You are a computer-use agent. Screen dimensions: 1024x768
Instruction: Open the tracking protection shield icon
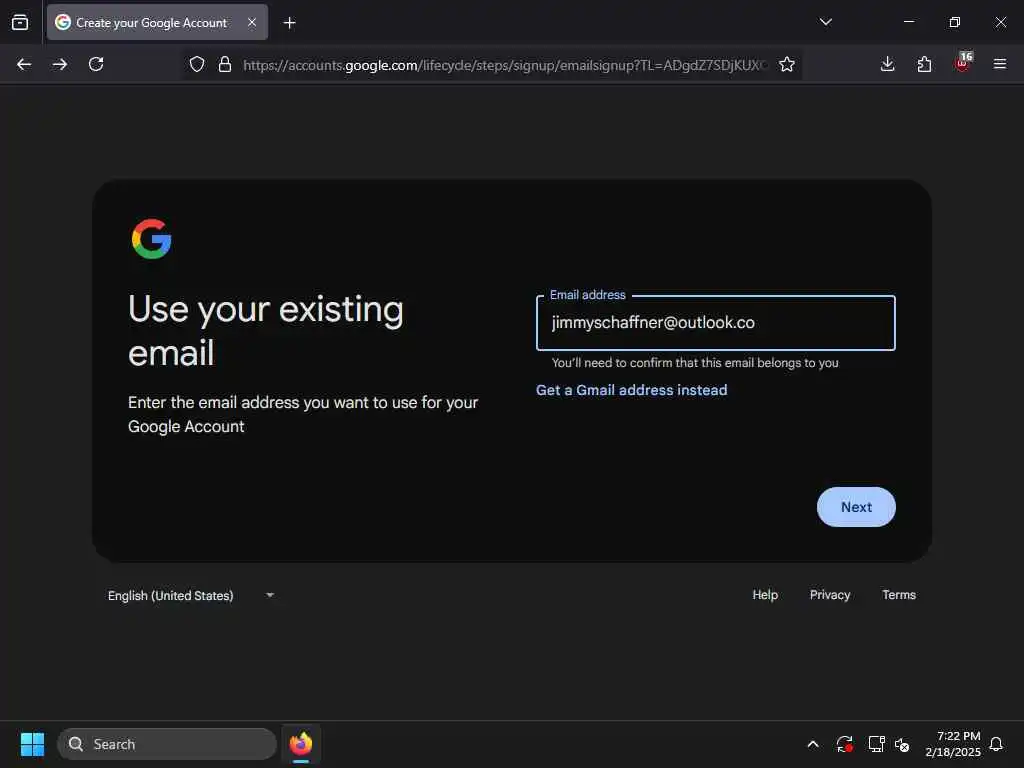coord(197,64)
